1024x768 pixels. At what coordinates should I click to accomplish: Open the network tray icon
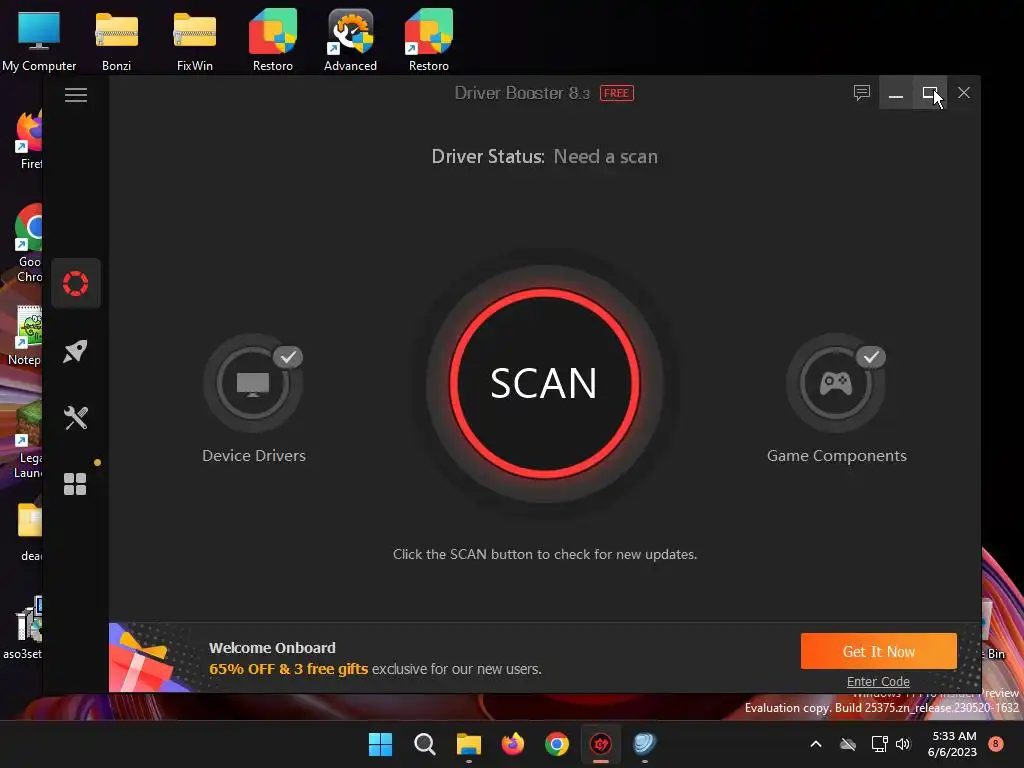coord(879,744)
